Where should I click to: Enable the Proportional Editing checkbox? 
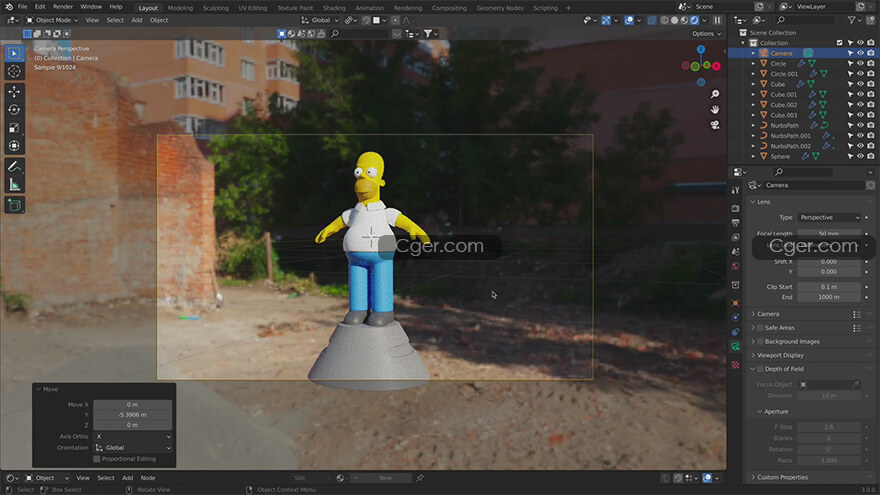click(97, 459)
